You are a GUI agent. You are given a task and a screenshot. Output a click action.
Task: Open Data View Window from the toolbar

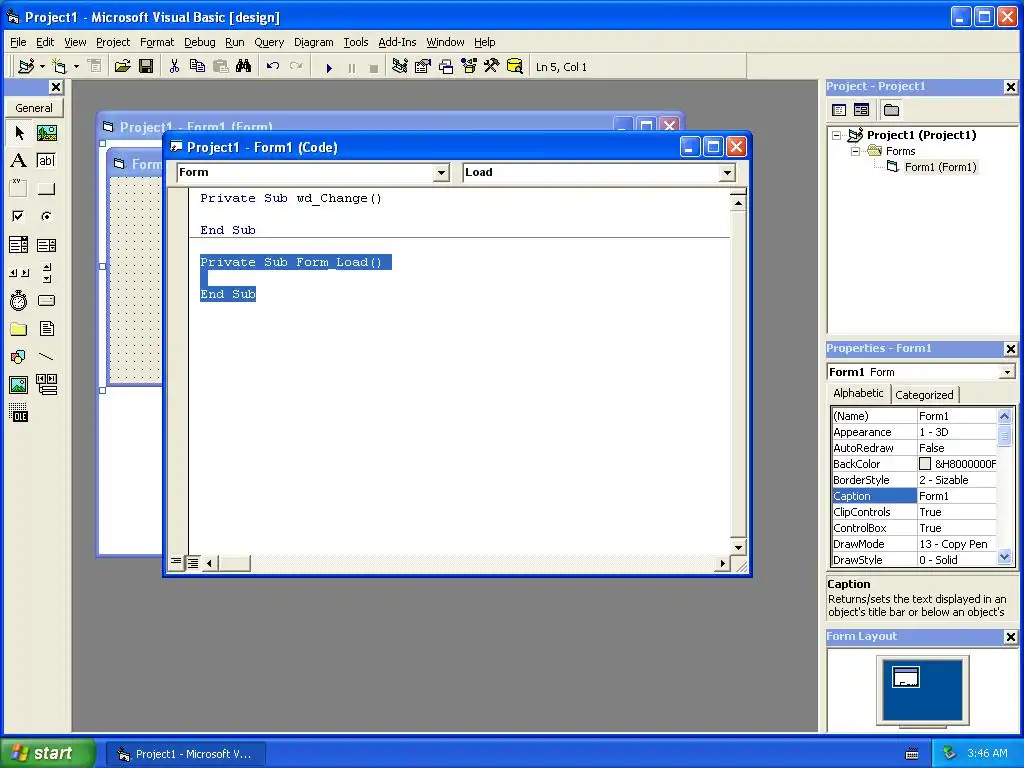[x=515, y=66]
